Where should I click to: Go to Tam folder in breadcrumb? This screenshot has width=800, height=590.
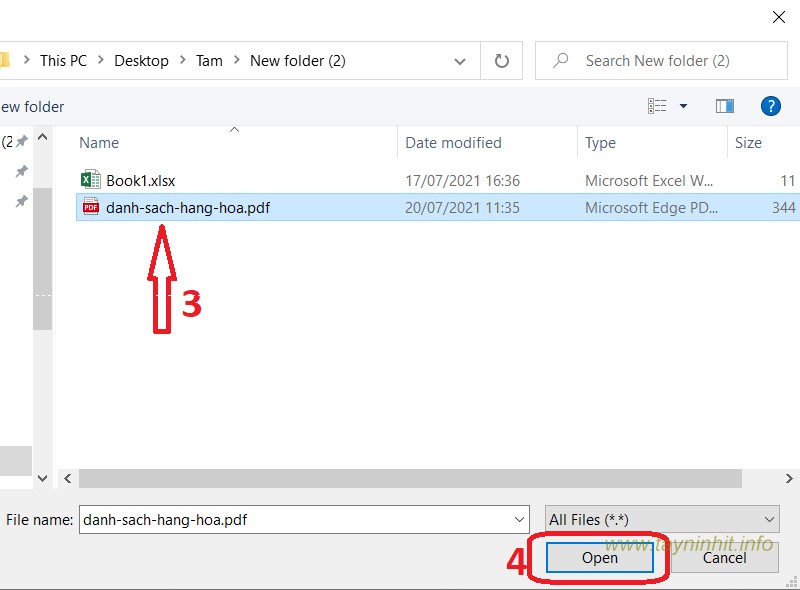[x=209, y=61]
